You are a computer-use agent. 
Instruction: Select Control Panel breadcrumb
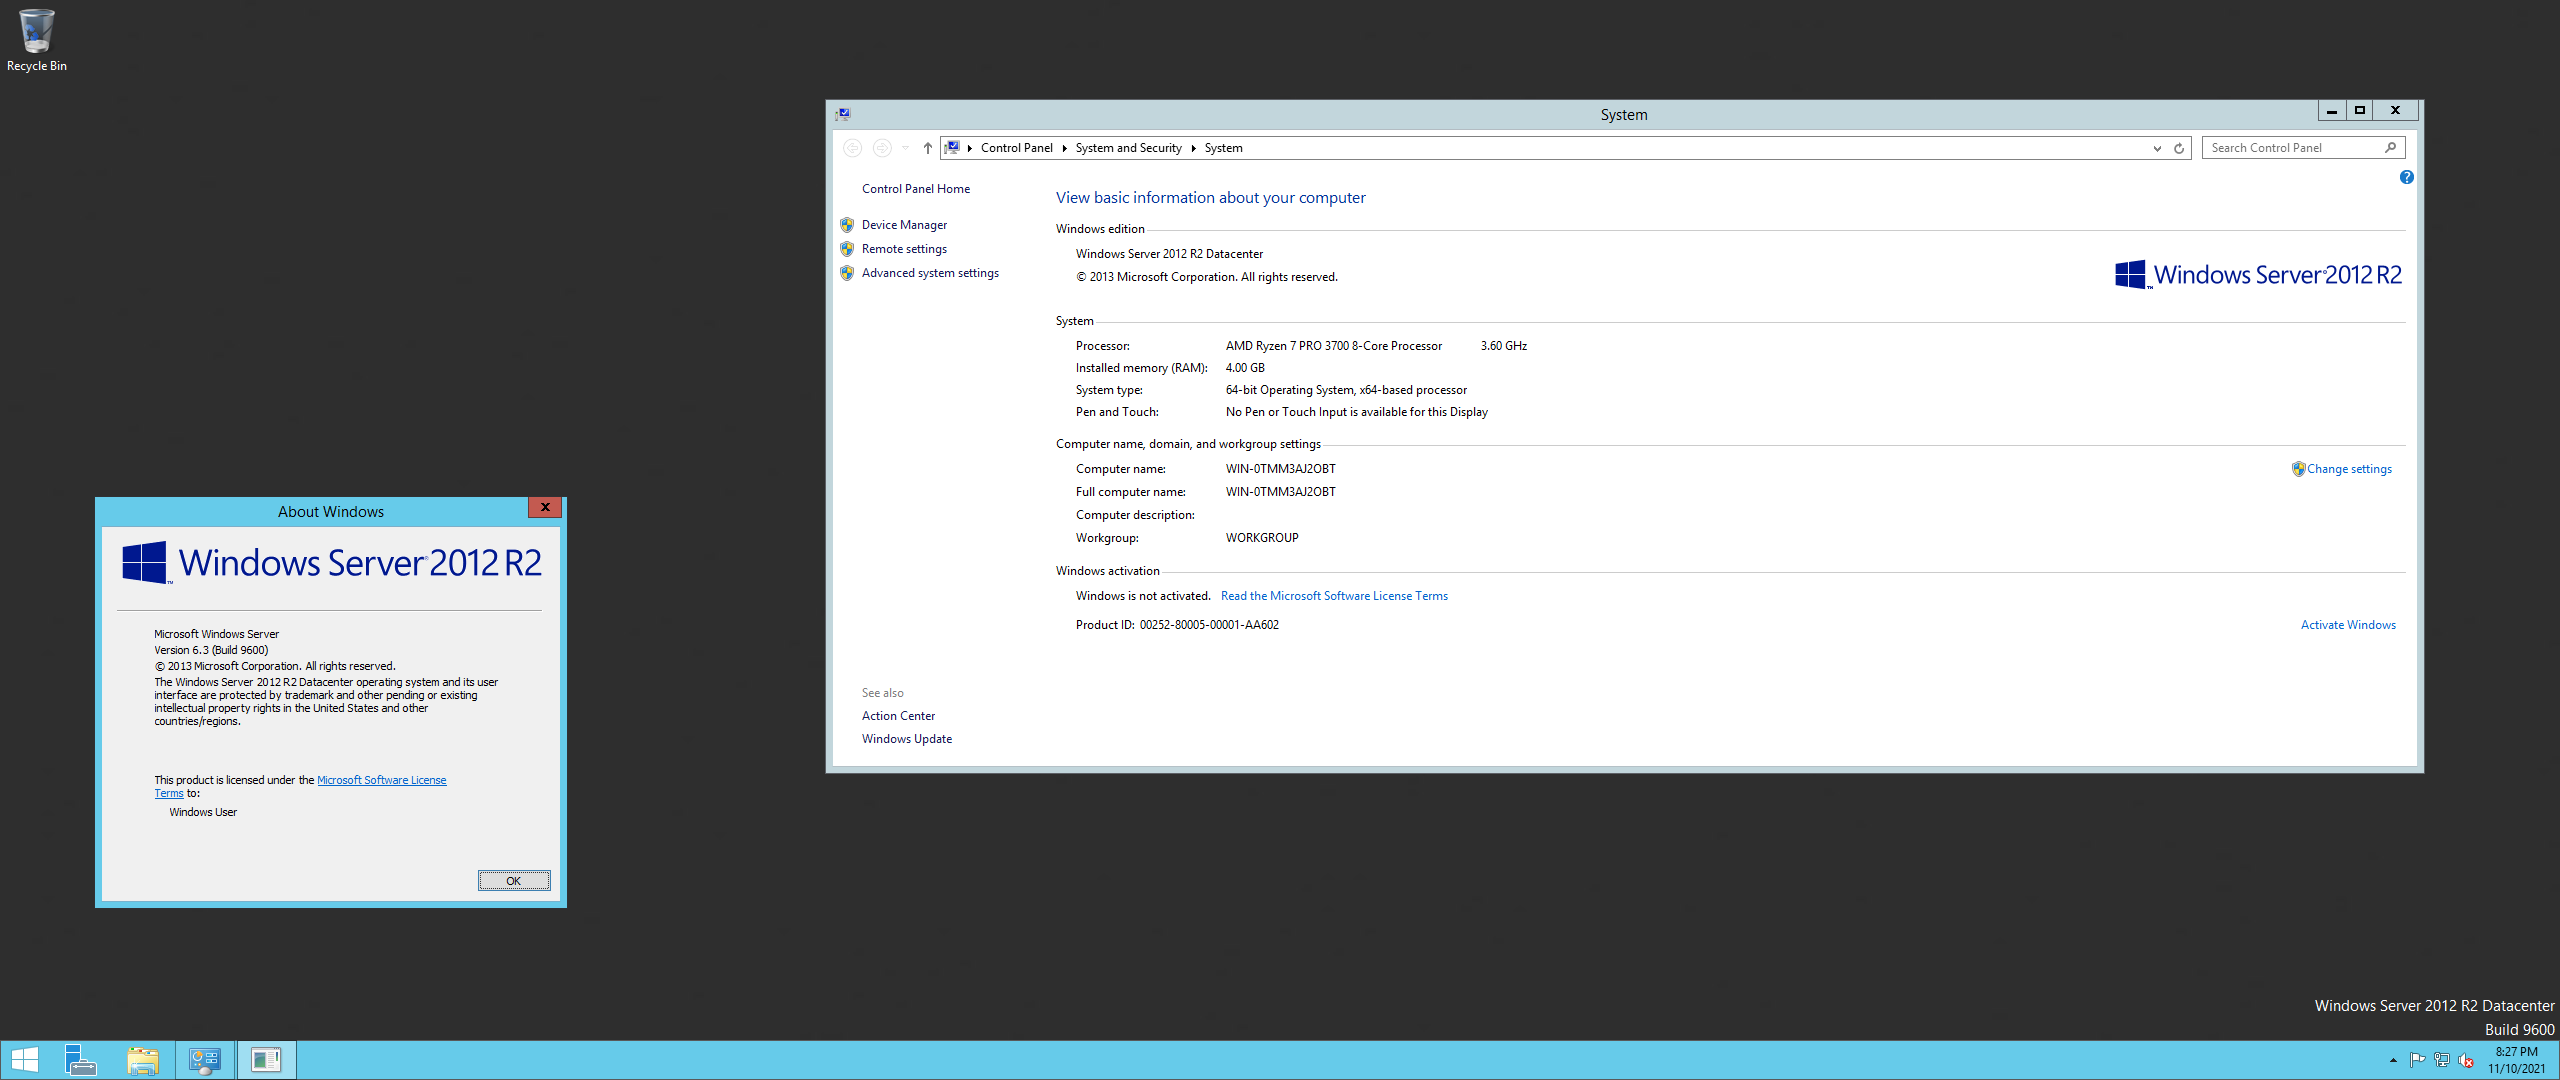click(1016, 148)
